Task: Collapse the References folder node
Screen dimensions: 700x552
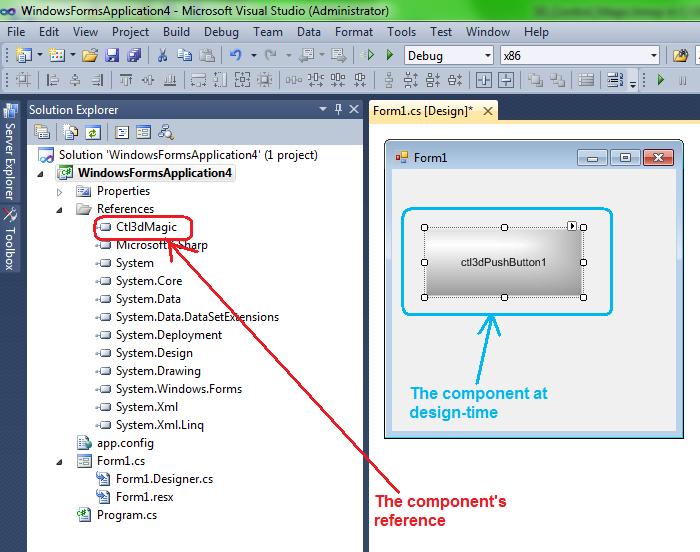Action: point(60,209)
